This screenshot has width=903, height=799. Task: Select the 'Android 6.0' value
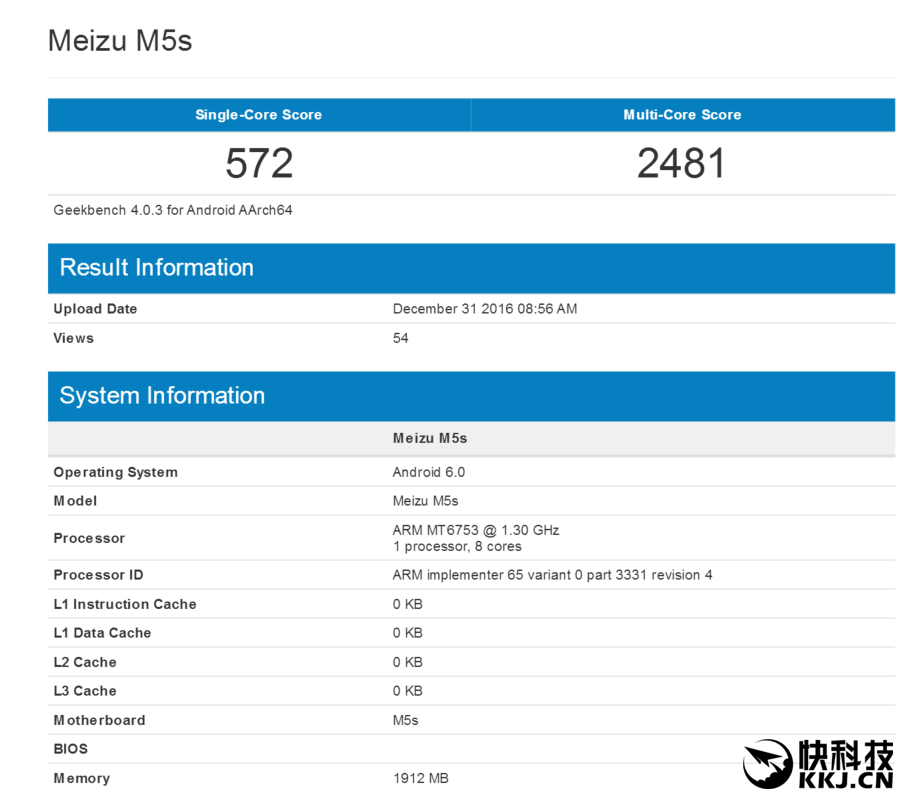point(428,472)
